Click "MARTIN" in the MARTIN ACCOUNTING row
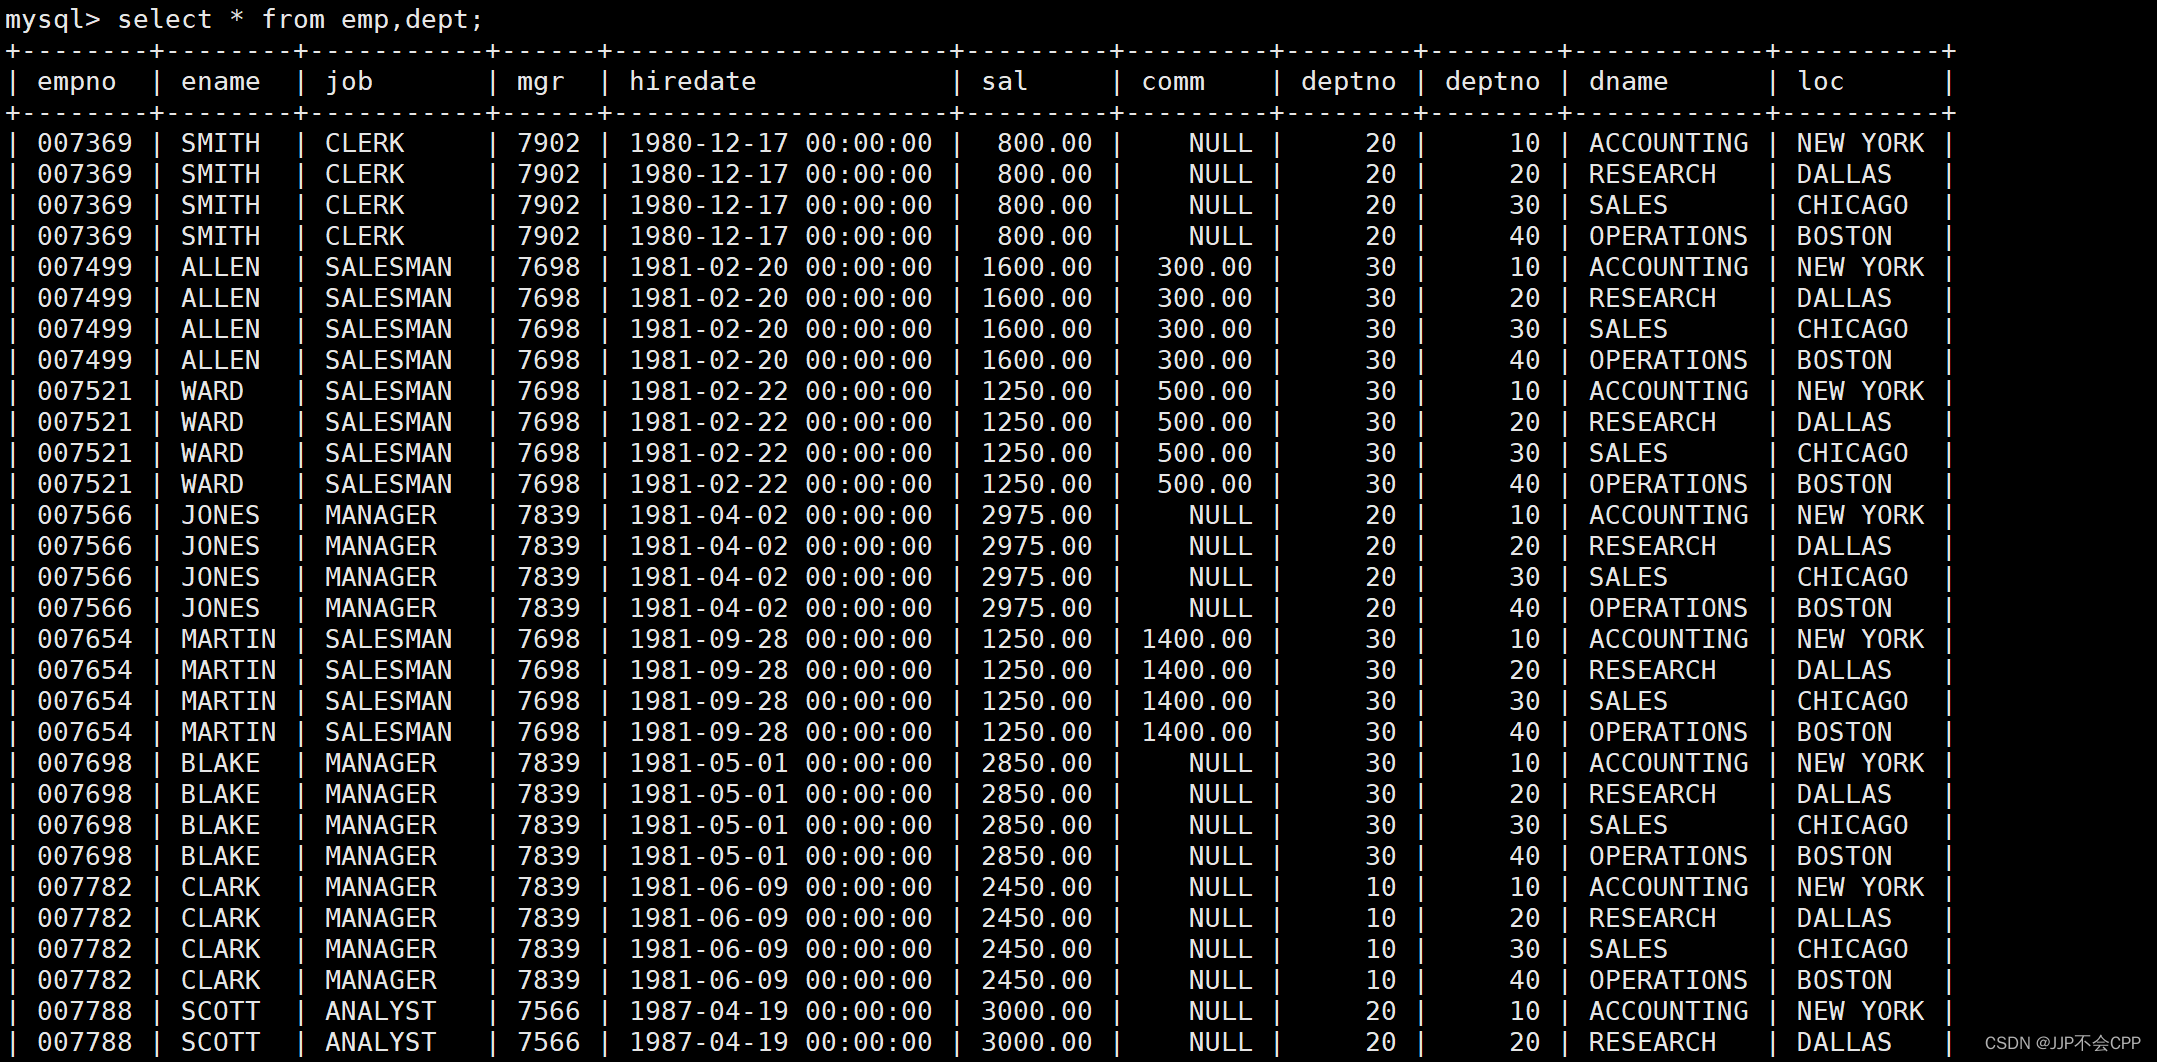 point(229,639)
